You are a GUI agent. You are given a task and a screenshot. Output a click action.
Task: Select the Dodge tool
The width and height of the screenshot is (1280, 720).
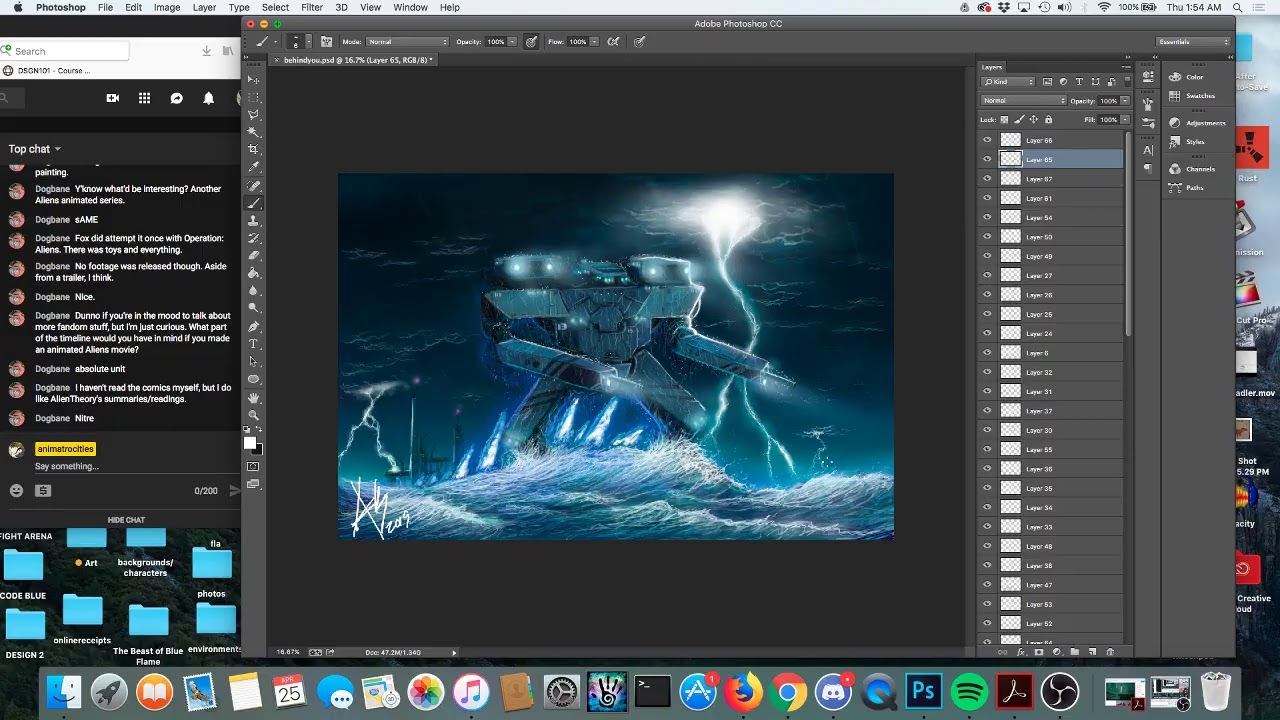(253, 308)
